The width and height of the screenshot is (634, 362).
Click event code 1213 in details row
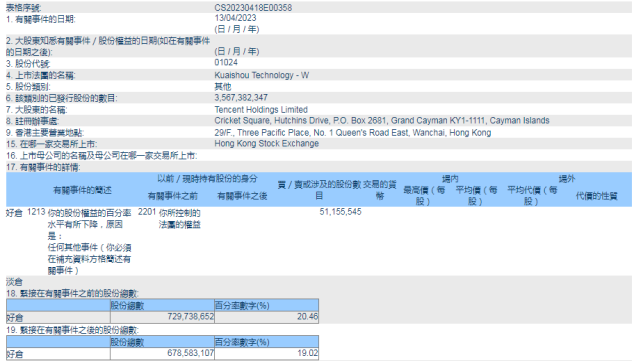click(x=36, y=212)
